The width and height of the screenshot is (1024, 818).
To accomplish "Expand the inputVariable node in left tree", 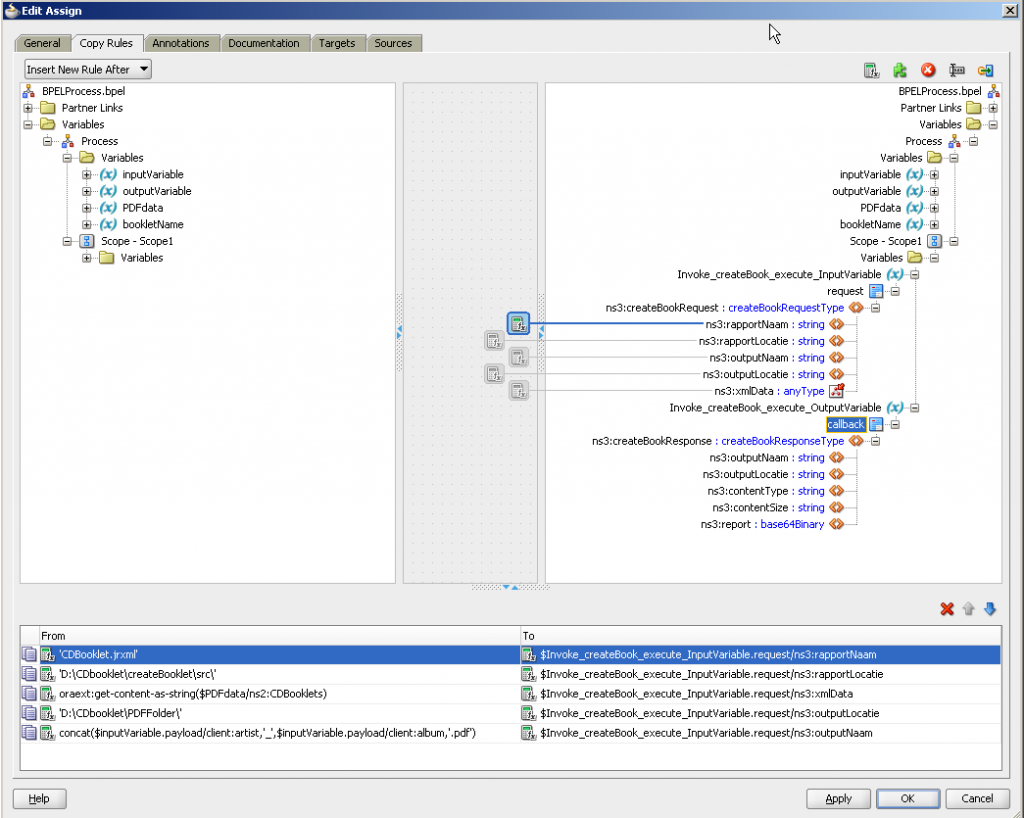I will point(87,175).
